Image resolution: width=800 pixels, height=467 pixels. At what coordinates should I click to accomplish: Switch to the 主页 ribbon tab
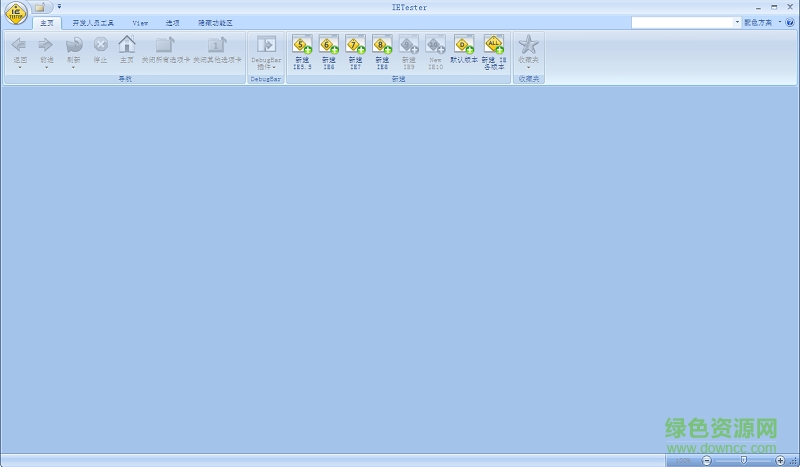(x=47, y=23)
